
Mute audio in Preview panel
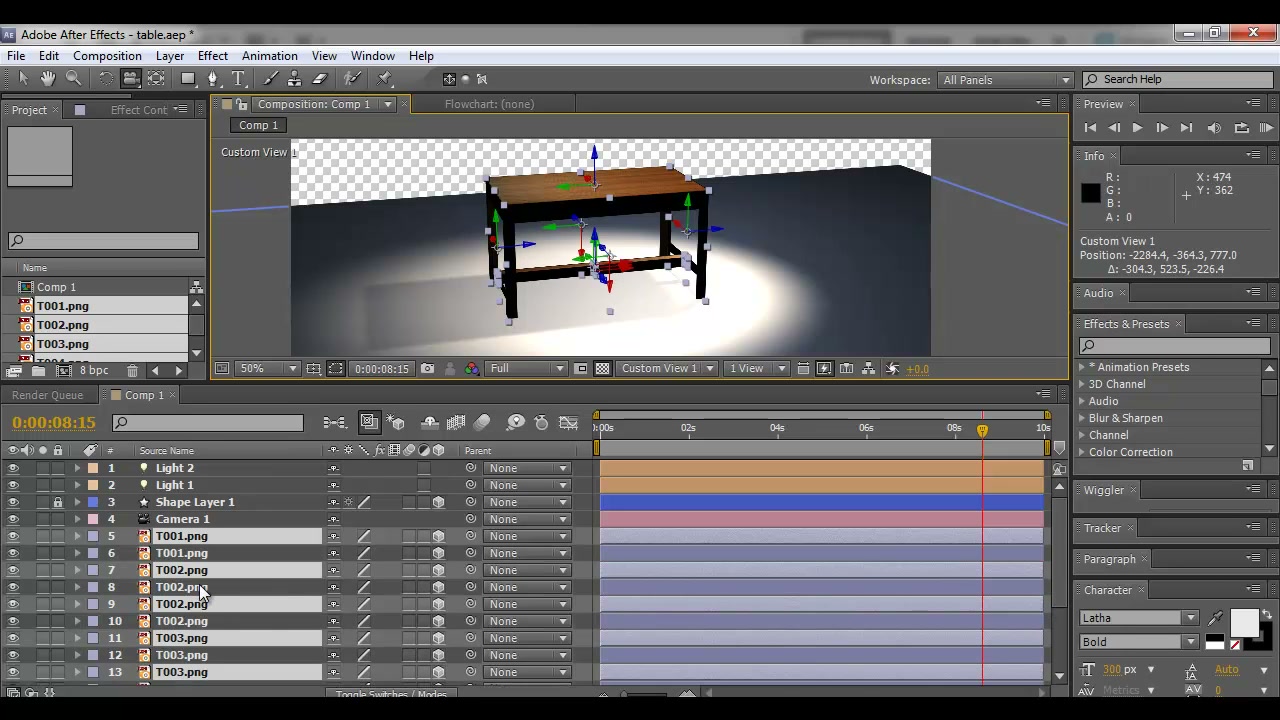[x=1214, y=128]
